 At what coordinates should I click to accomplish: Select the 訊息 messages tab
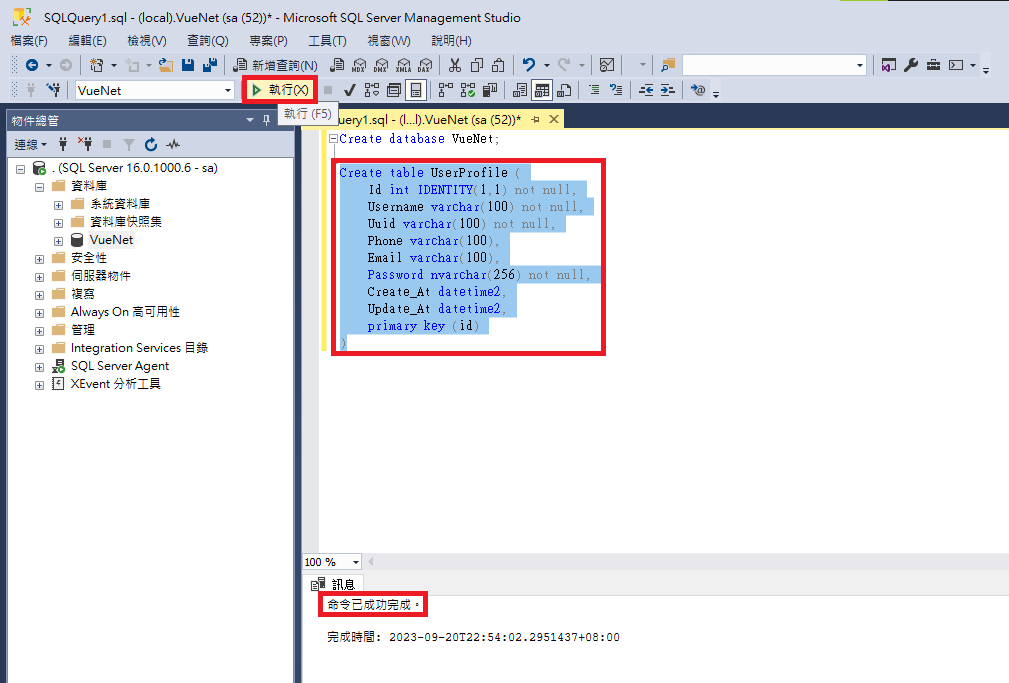(333, 585)
